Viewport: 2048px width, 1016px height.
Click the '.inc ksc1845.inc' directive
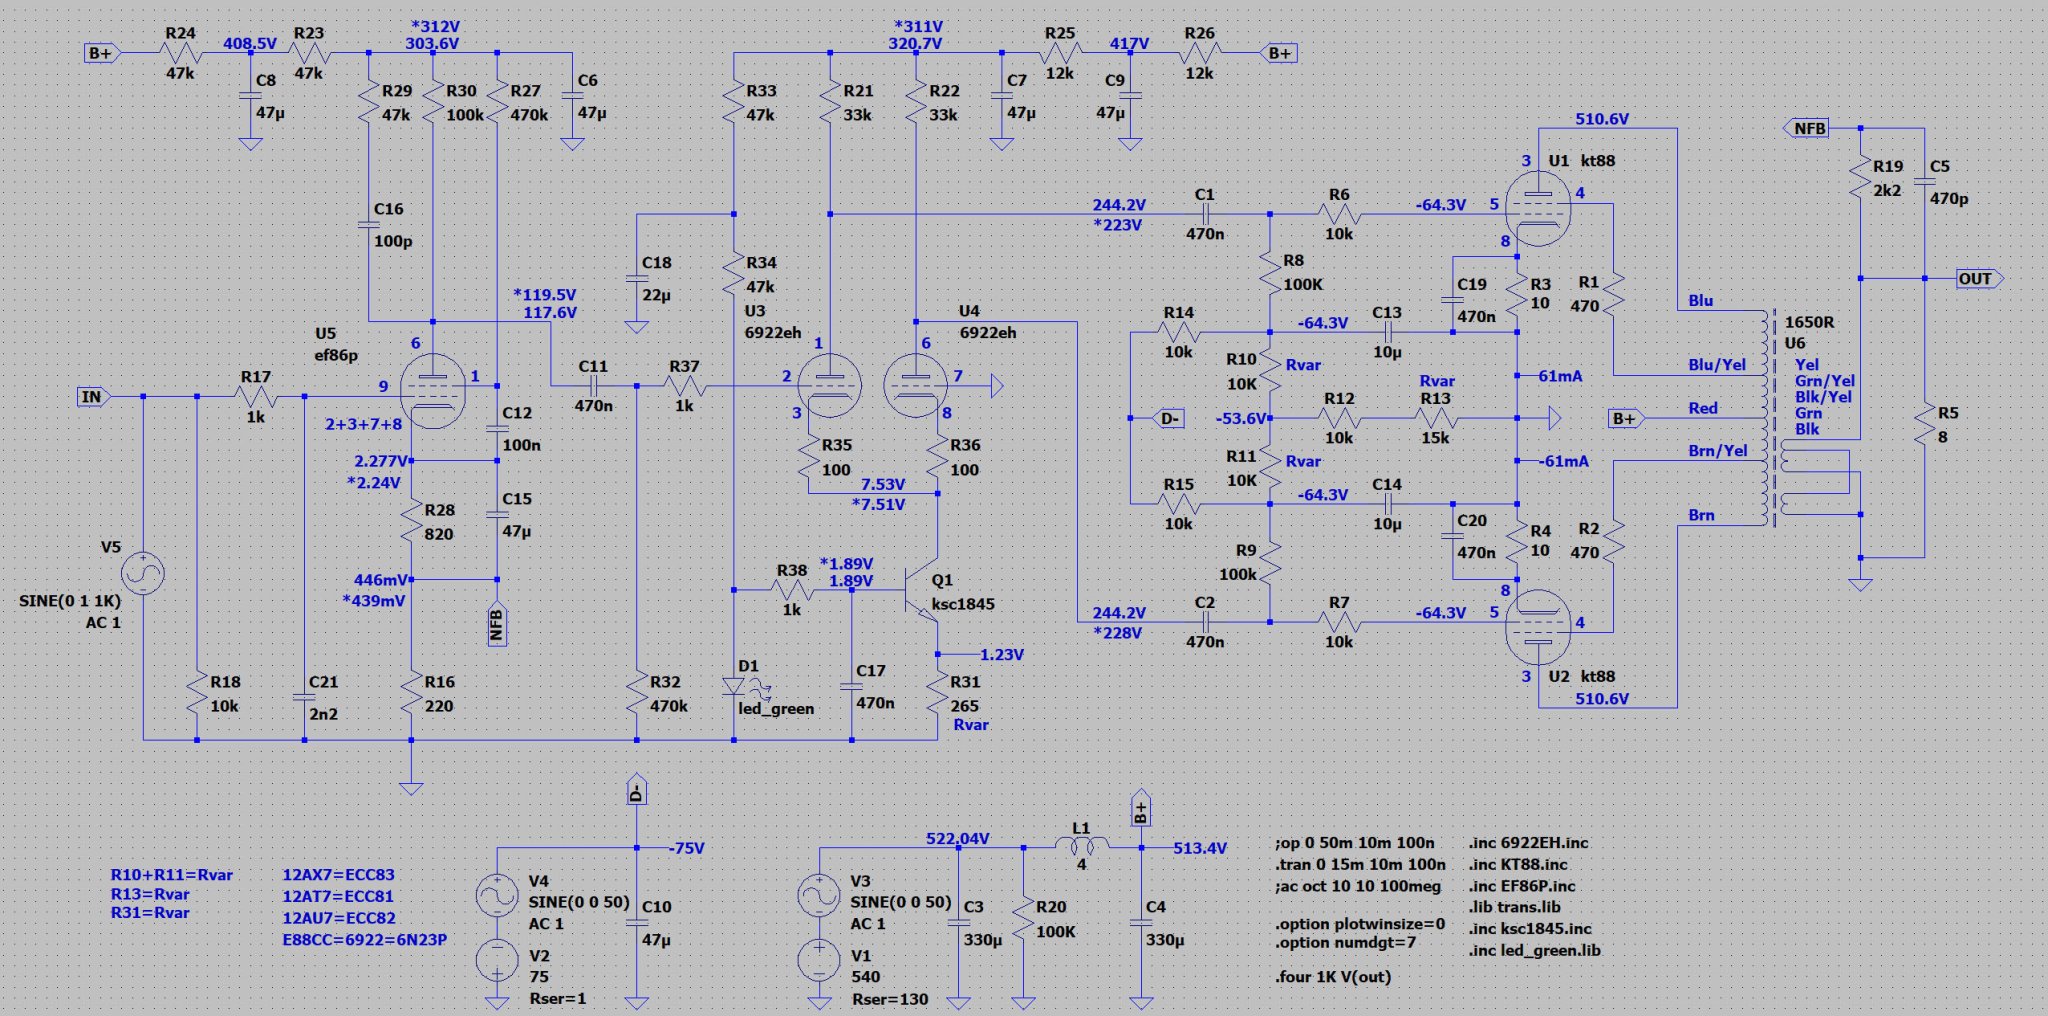[1530, 929]
